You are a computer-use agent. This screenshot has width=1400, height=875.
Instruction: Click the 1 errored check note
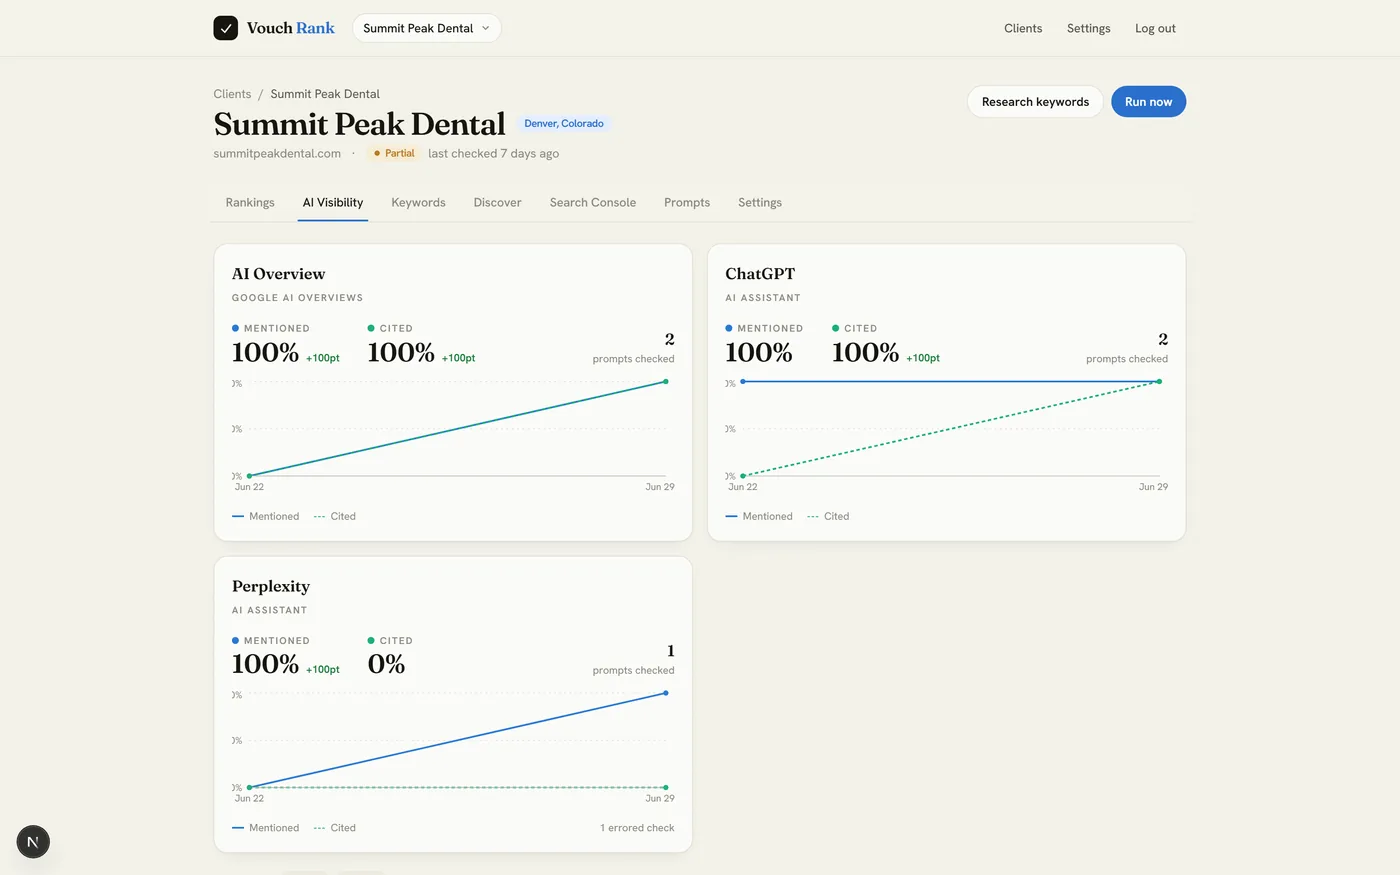point(637,828)
